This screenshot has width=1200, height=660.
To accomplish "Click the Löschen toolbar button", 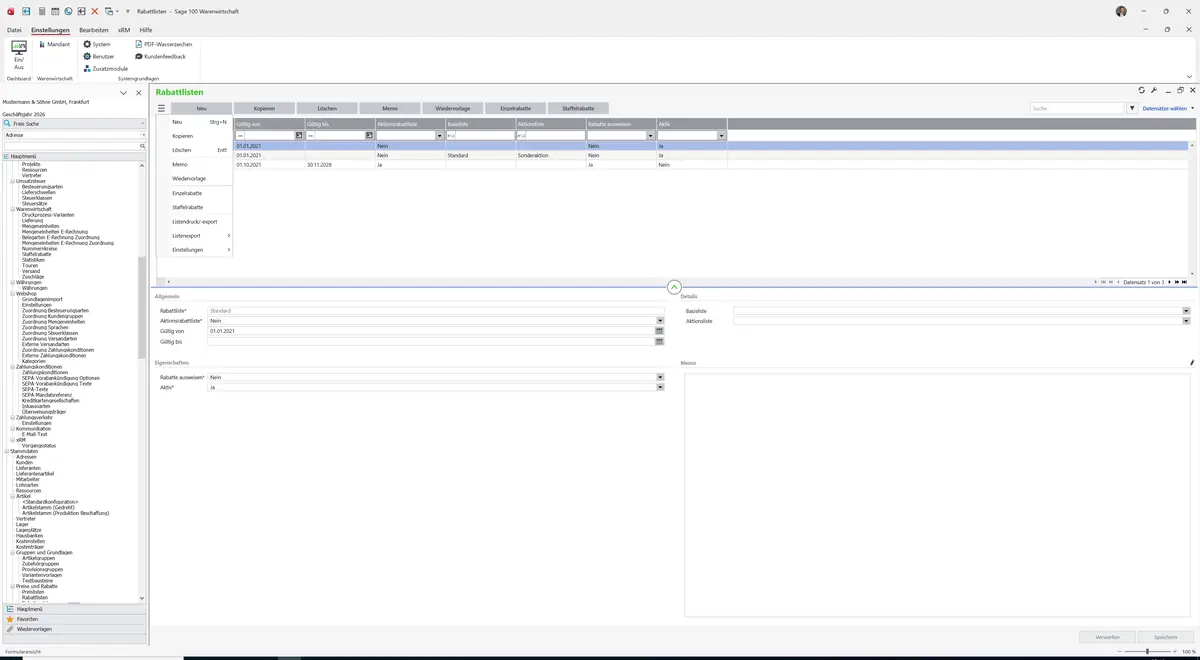I will (327, 108).
